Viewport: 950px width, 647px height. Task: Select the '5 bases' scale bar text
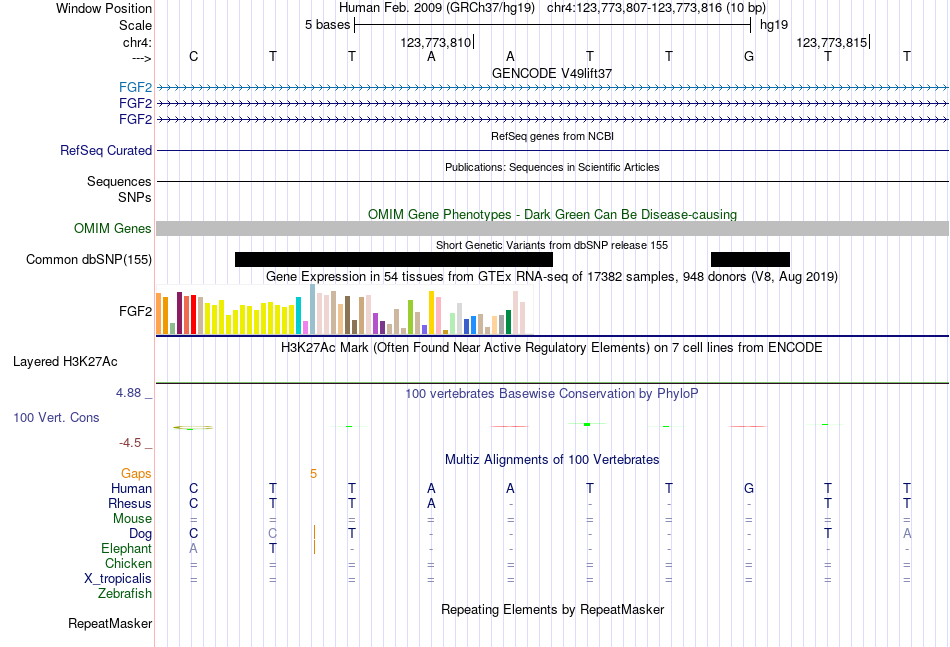tap(327, 25)
